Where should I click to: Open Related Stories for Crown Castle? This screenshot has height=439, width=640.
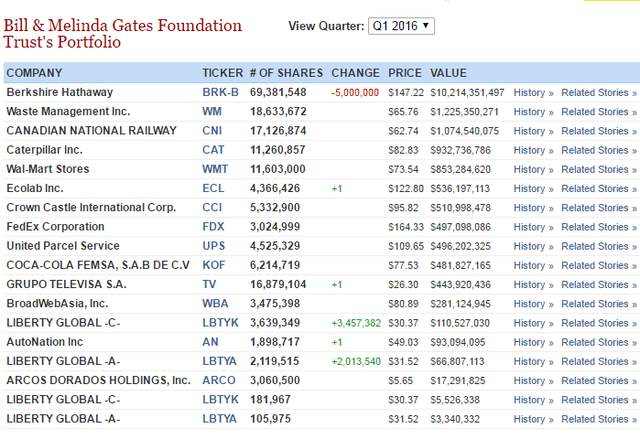click(599, 208)
